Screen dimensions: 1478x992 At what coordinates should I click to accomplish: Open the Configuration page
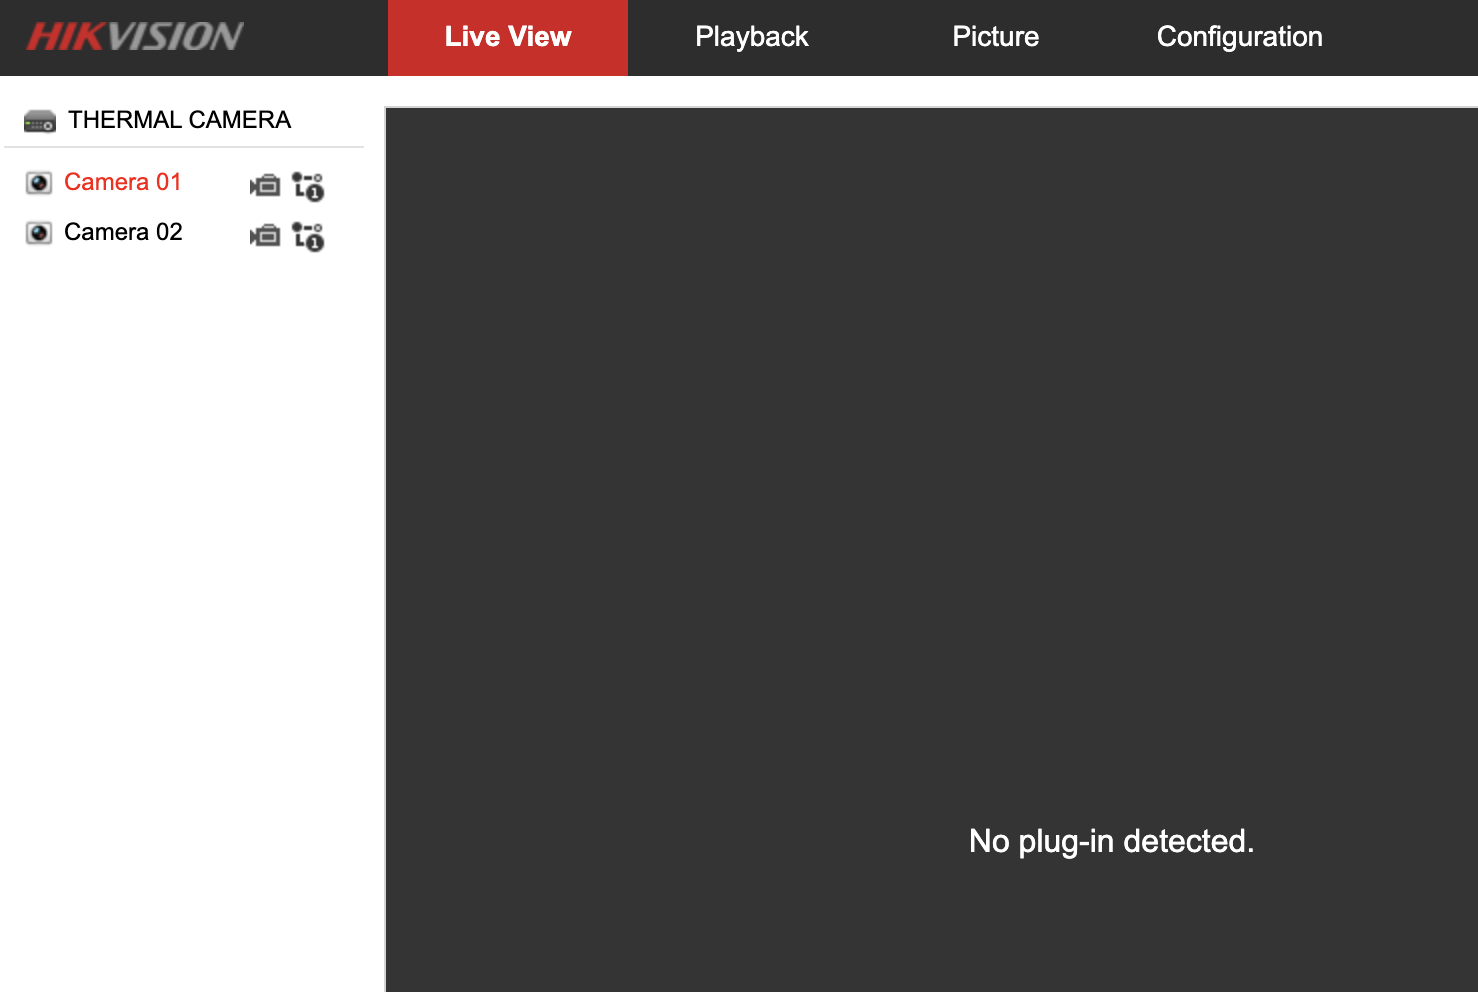1239,37
